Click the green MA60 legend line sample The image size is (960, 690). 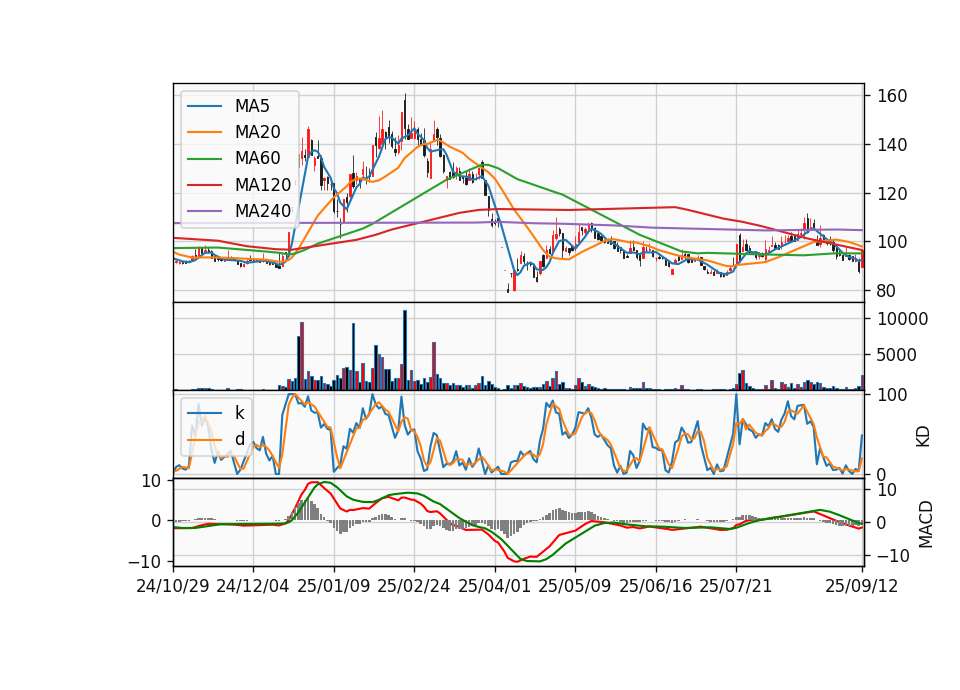click(204, 159)
